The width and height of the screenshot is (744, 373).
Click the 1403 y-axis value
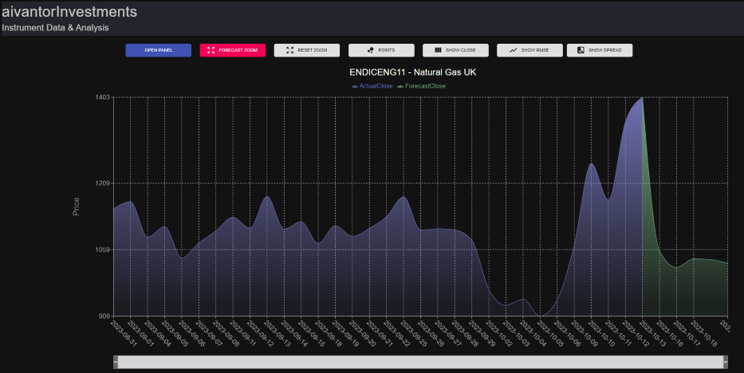pyautogui.click(x=102, y=97)
